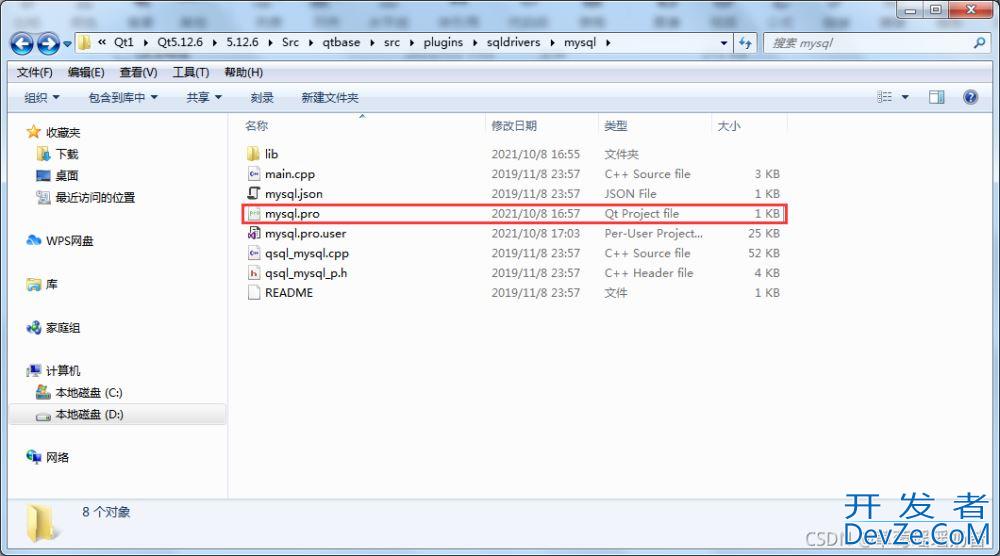This screenshot has width=1000, height=556.
Task: Click the WPS网盘 cloud icon
Action: click(33, 240)
